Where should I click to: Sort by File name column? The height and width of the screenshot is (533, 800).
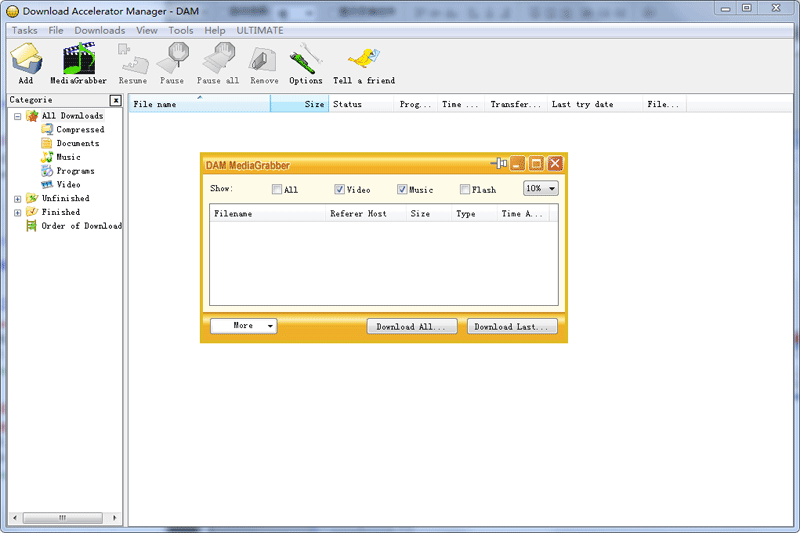[199, 104]
